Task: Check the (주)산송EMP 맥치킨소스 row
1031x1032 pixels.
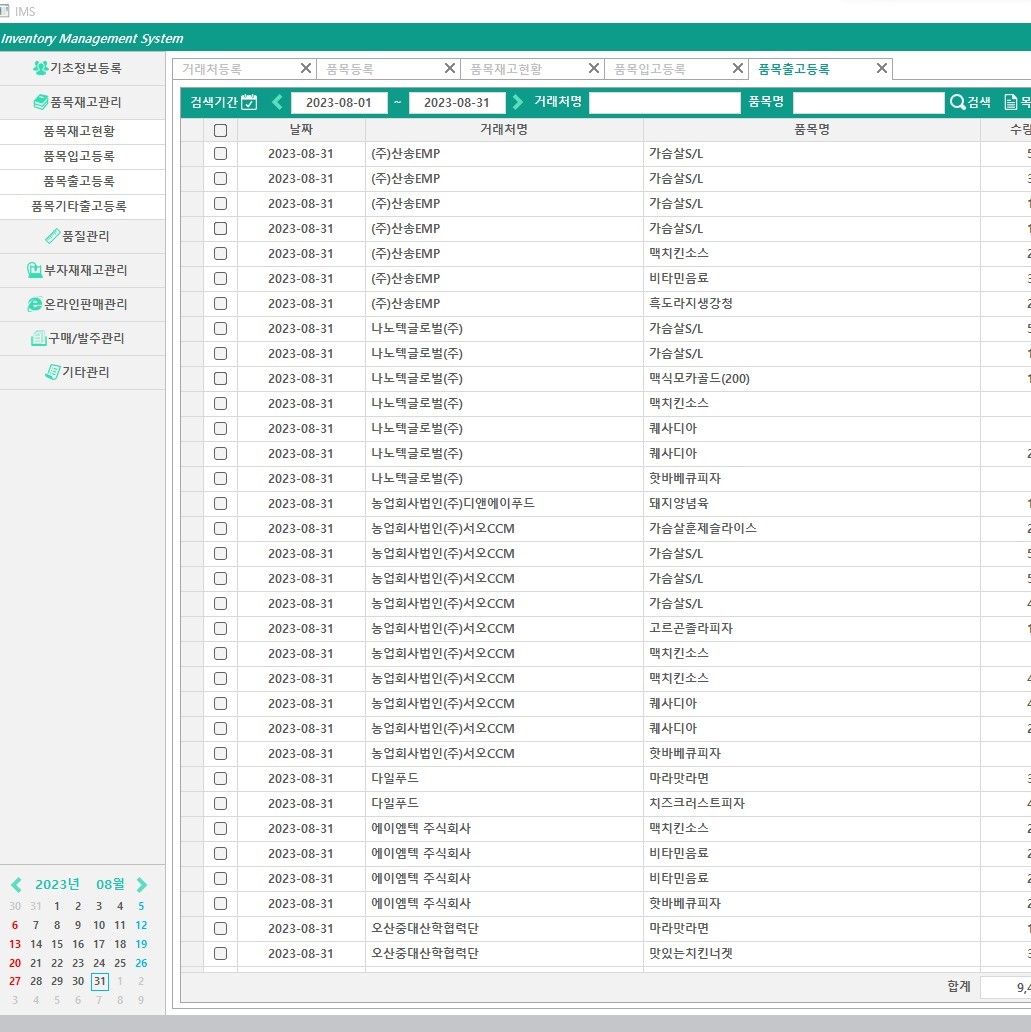Action: click(221, 253)
